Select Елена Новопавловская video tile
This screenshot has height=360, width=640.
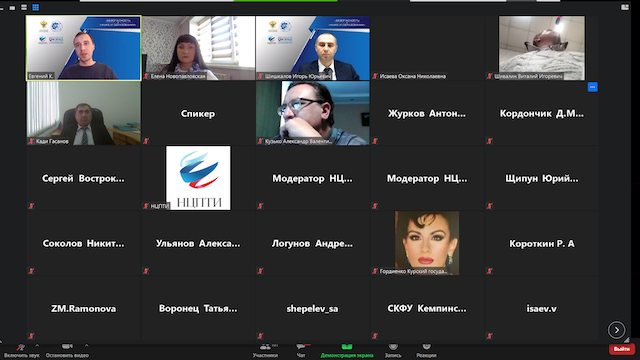(198, 48)
